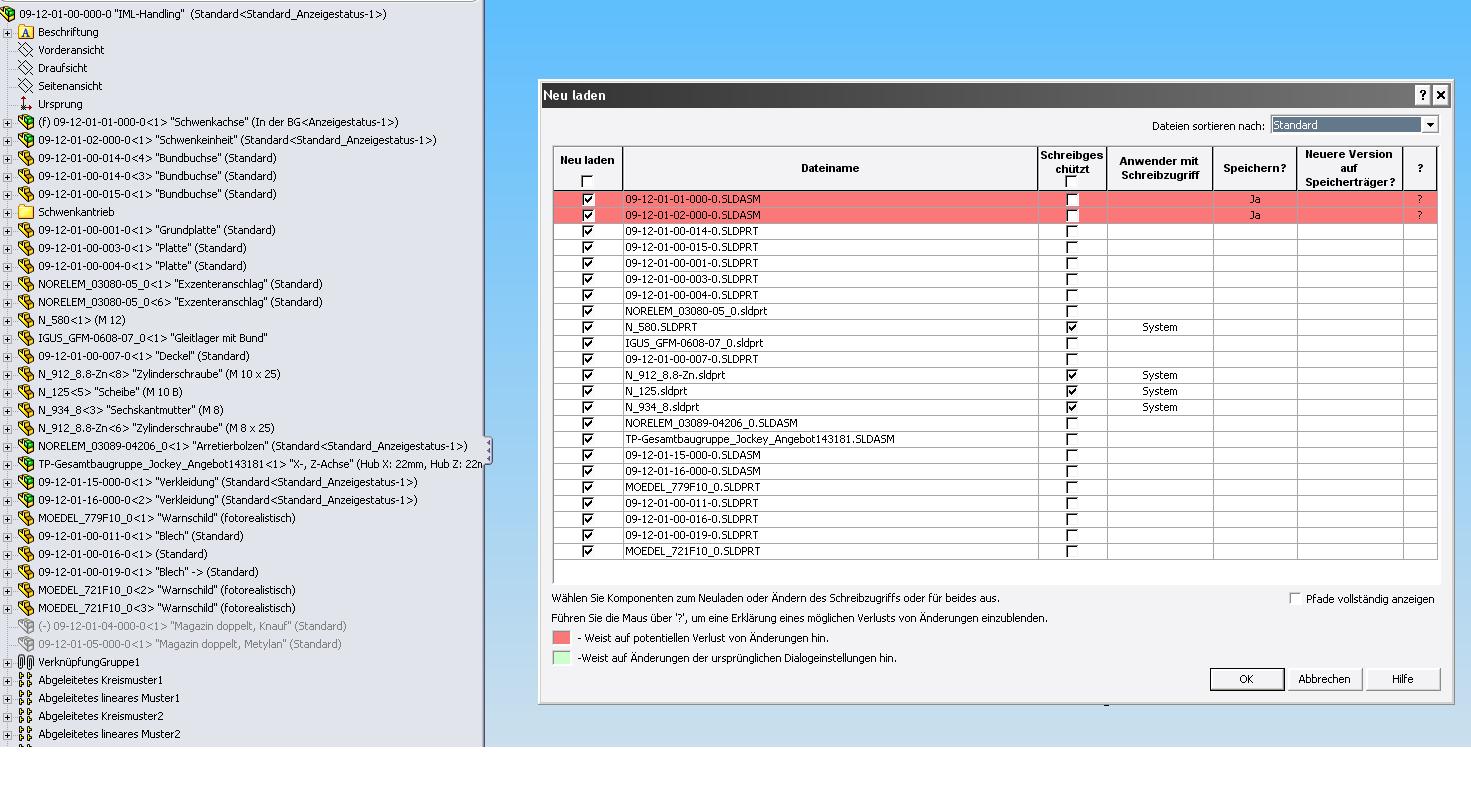The image size is (1471, 800).
Task: Select file name IGUS_GFM-0608-07_0.sldprt
Action: [x=694, y=343]
